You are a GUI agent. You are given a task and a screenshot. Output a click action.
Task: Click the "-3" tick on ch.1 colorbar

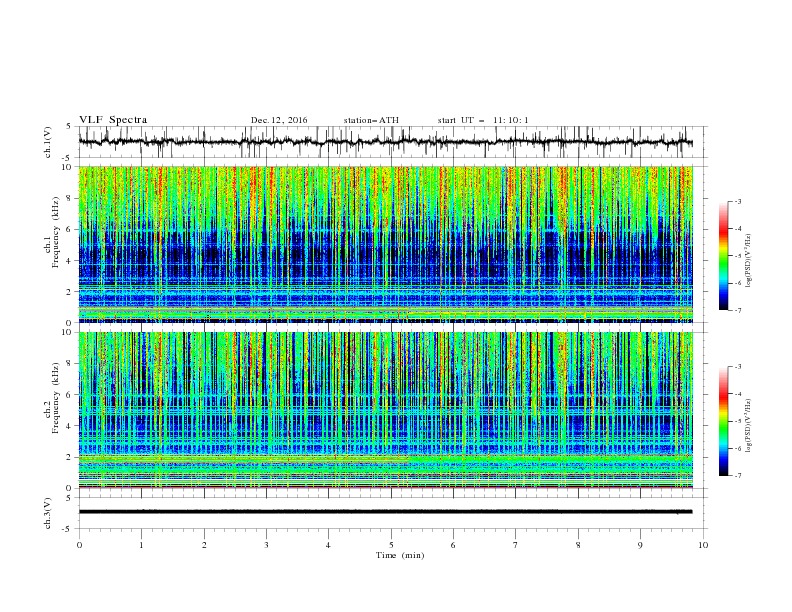tap(738, 201)
